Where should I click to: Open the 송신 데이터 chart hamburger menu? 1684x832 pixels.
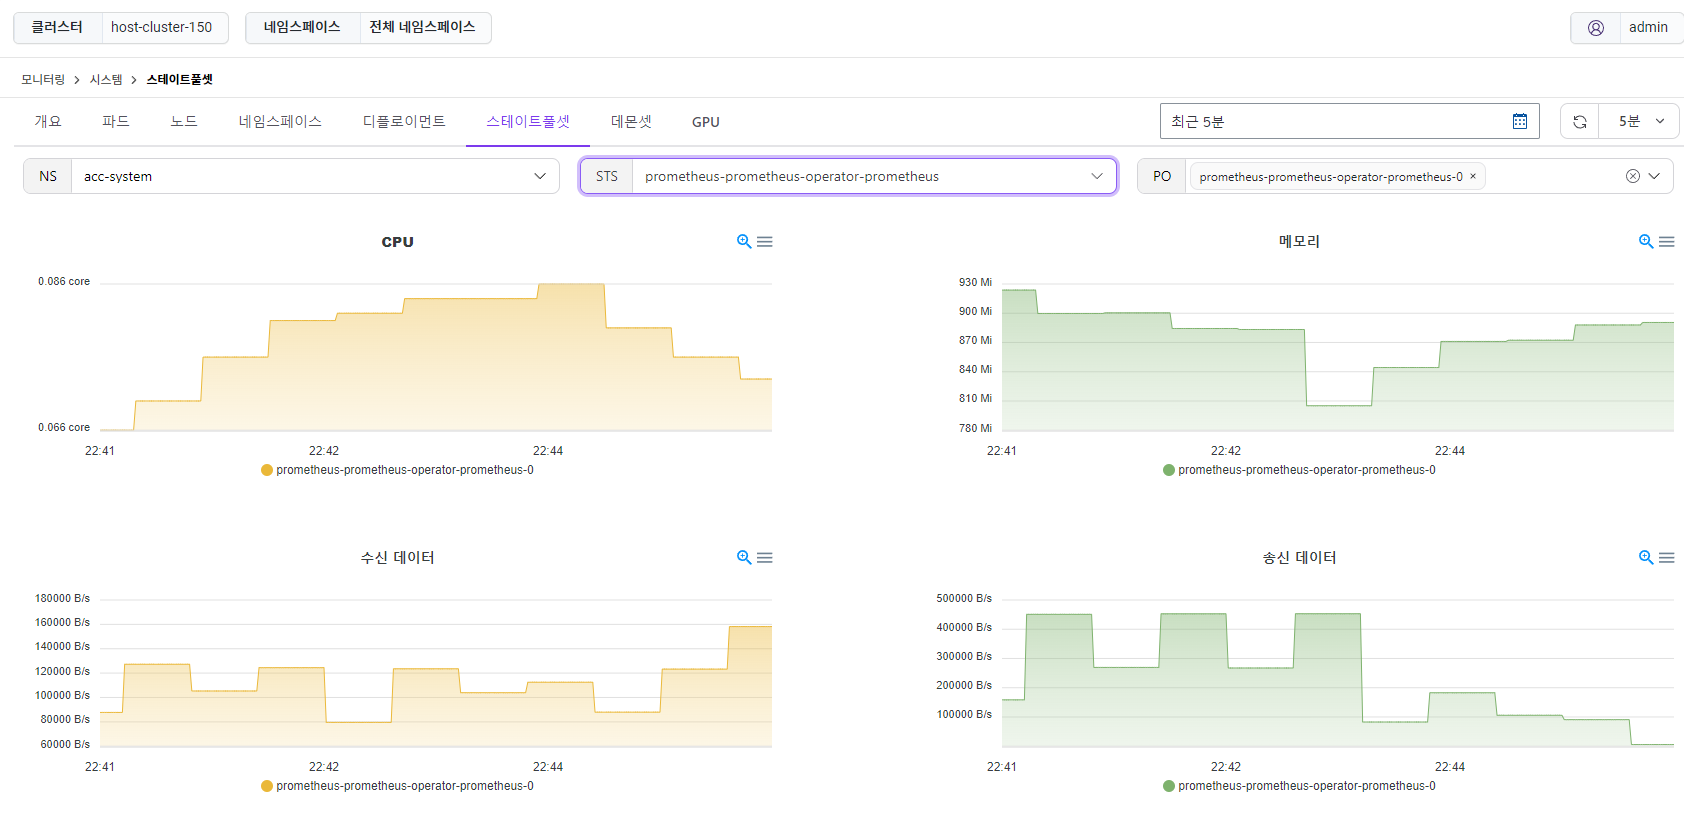[1667, 557]
